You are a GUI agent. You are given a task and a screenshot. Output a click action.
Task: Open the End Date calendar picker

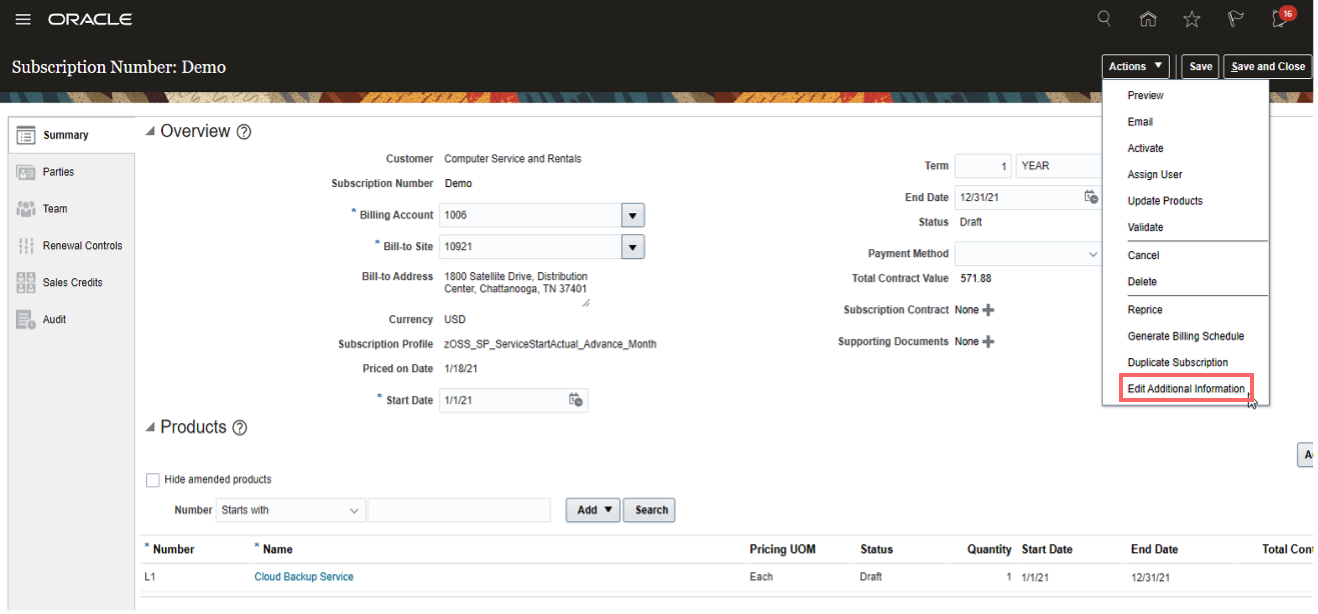1091,197
